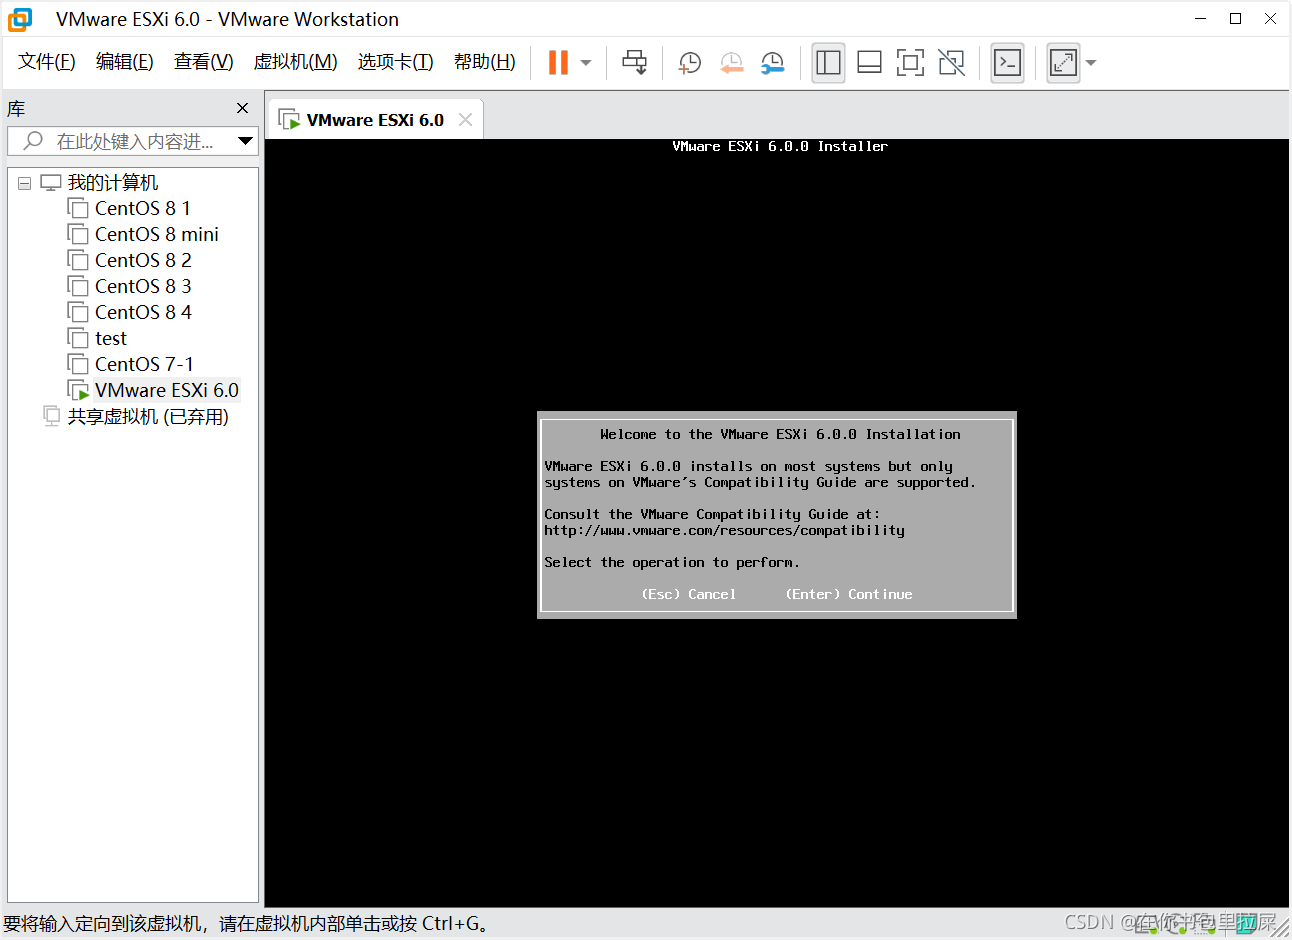
Task: Click the VMware ESXi 6.0.0 Installer header text
Action: click(780, 146)
